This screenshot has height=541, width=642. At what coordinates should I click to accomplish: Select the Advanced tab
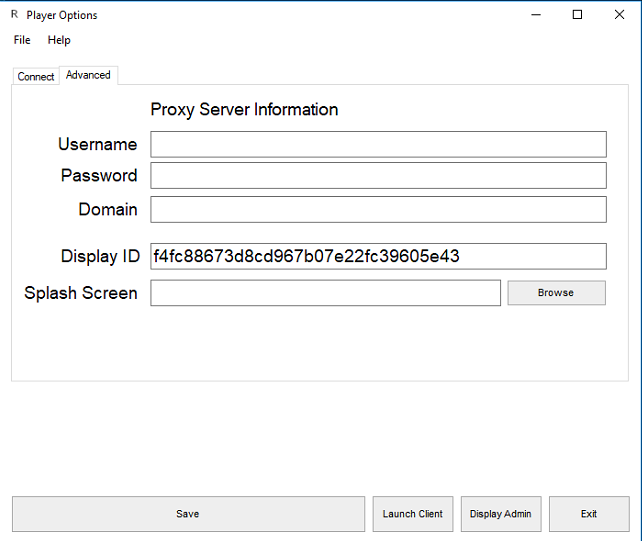pyautogui.click(x=88, y=75)
